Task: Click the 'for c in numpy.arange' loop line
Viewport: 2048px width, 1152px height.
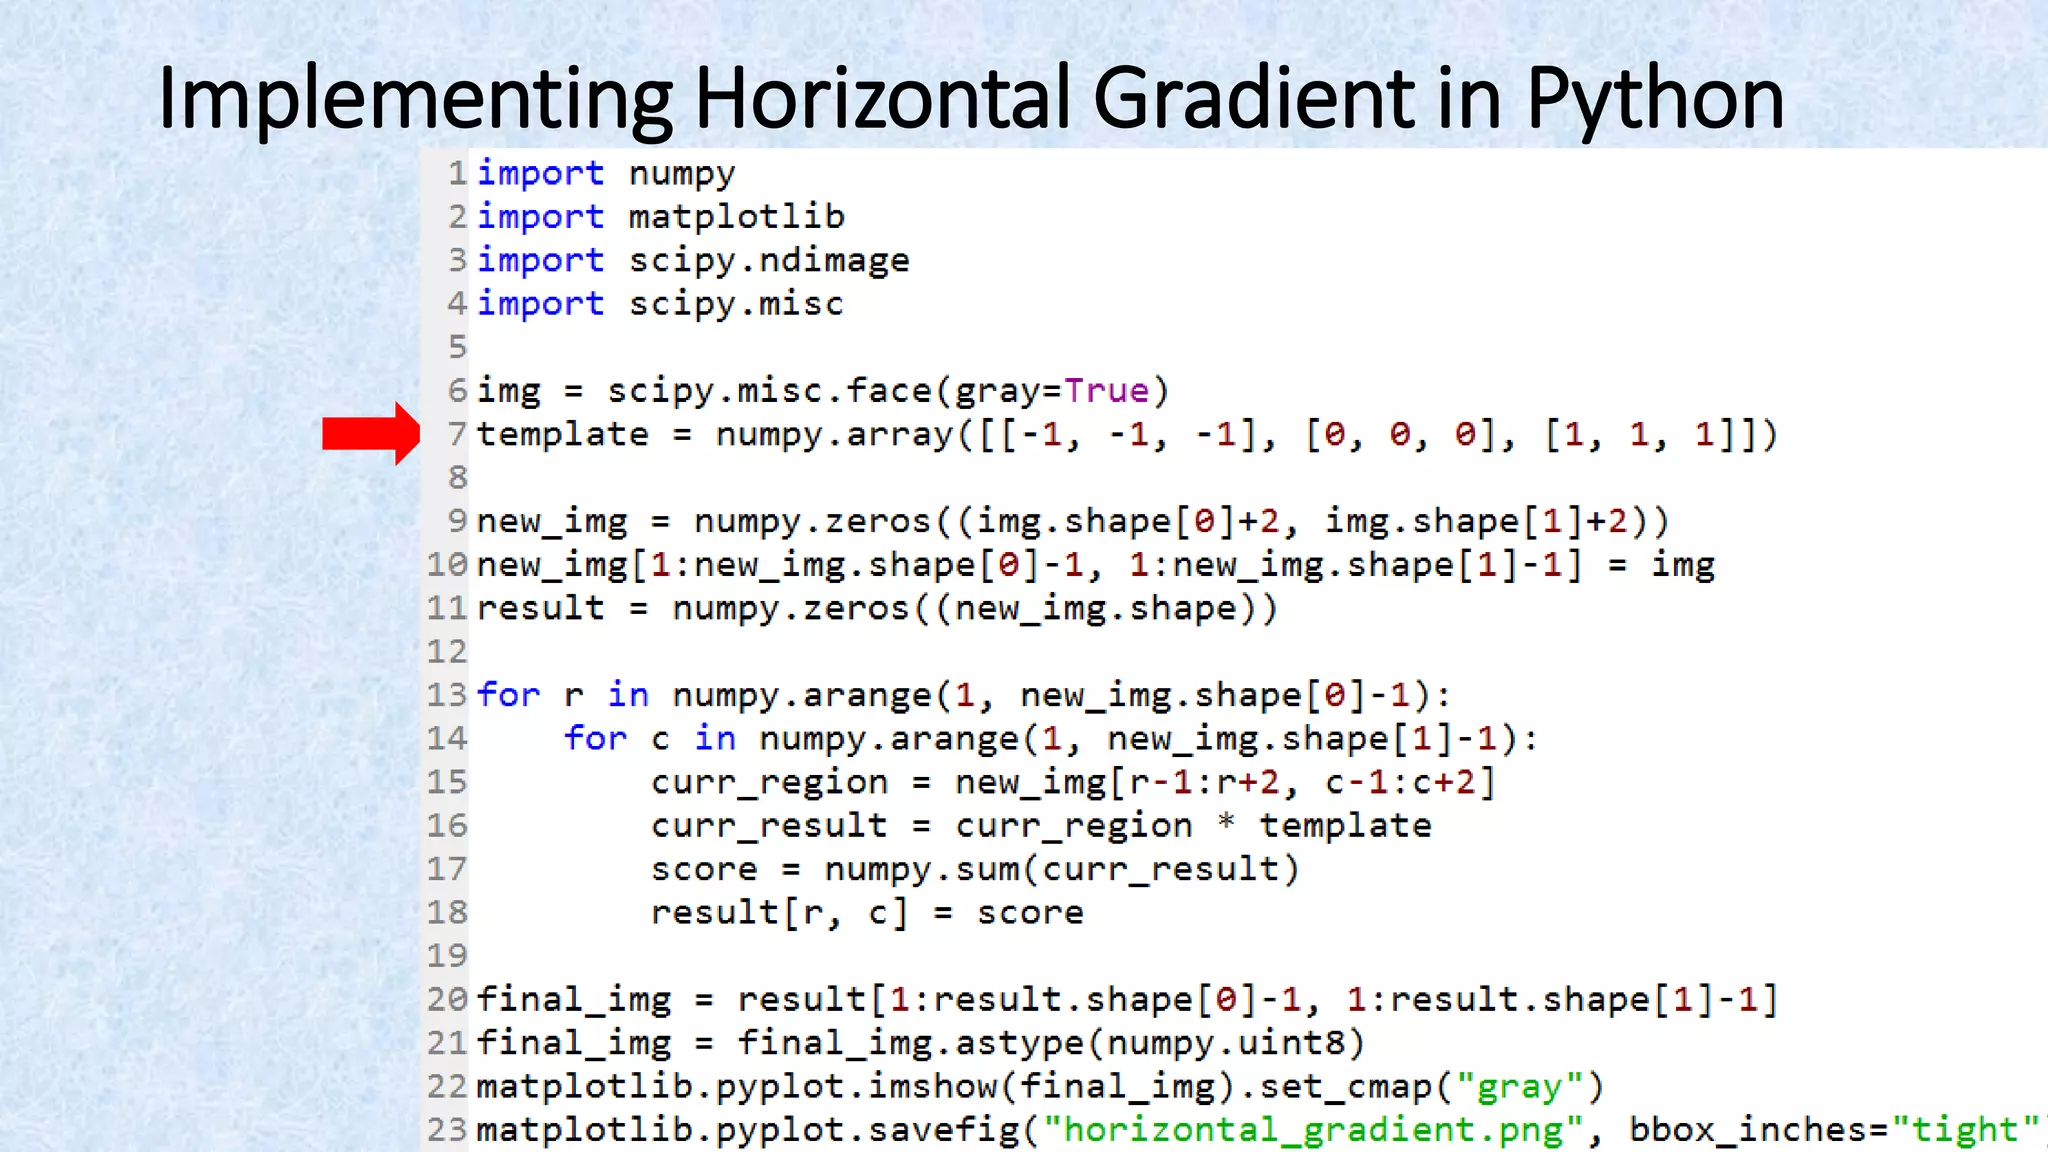Action: coord(1051,739)
